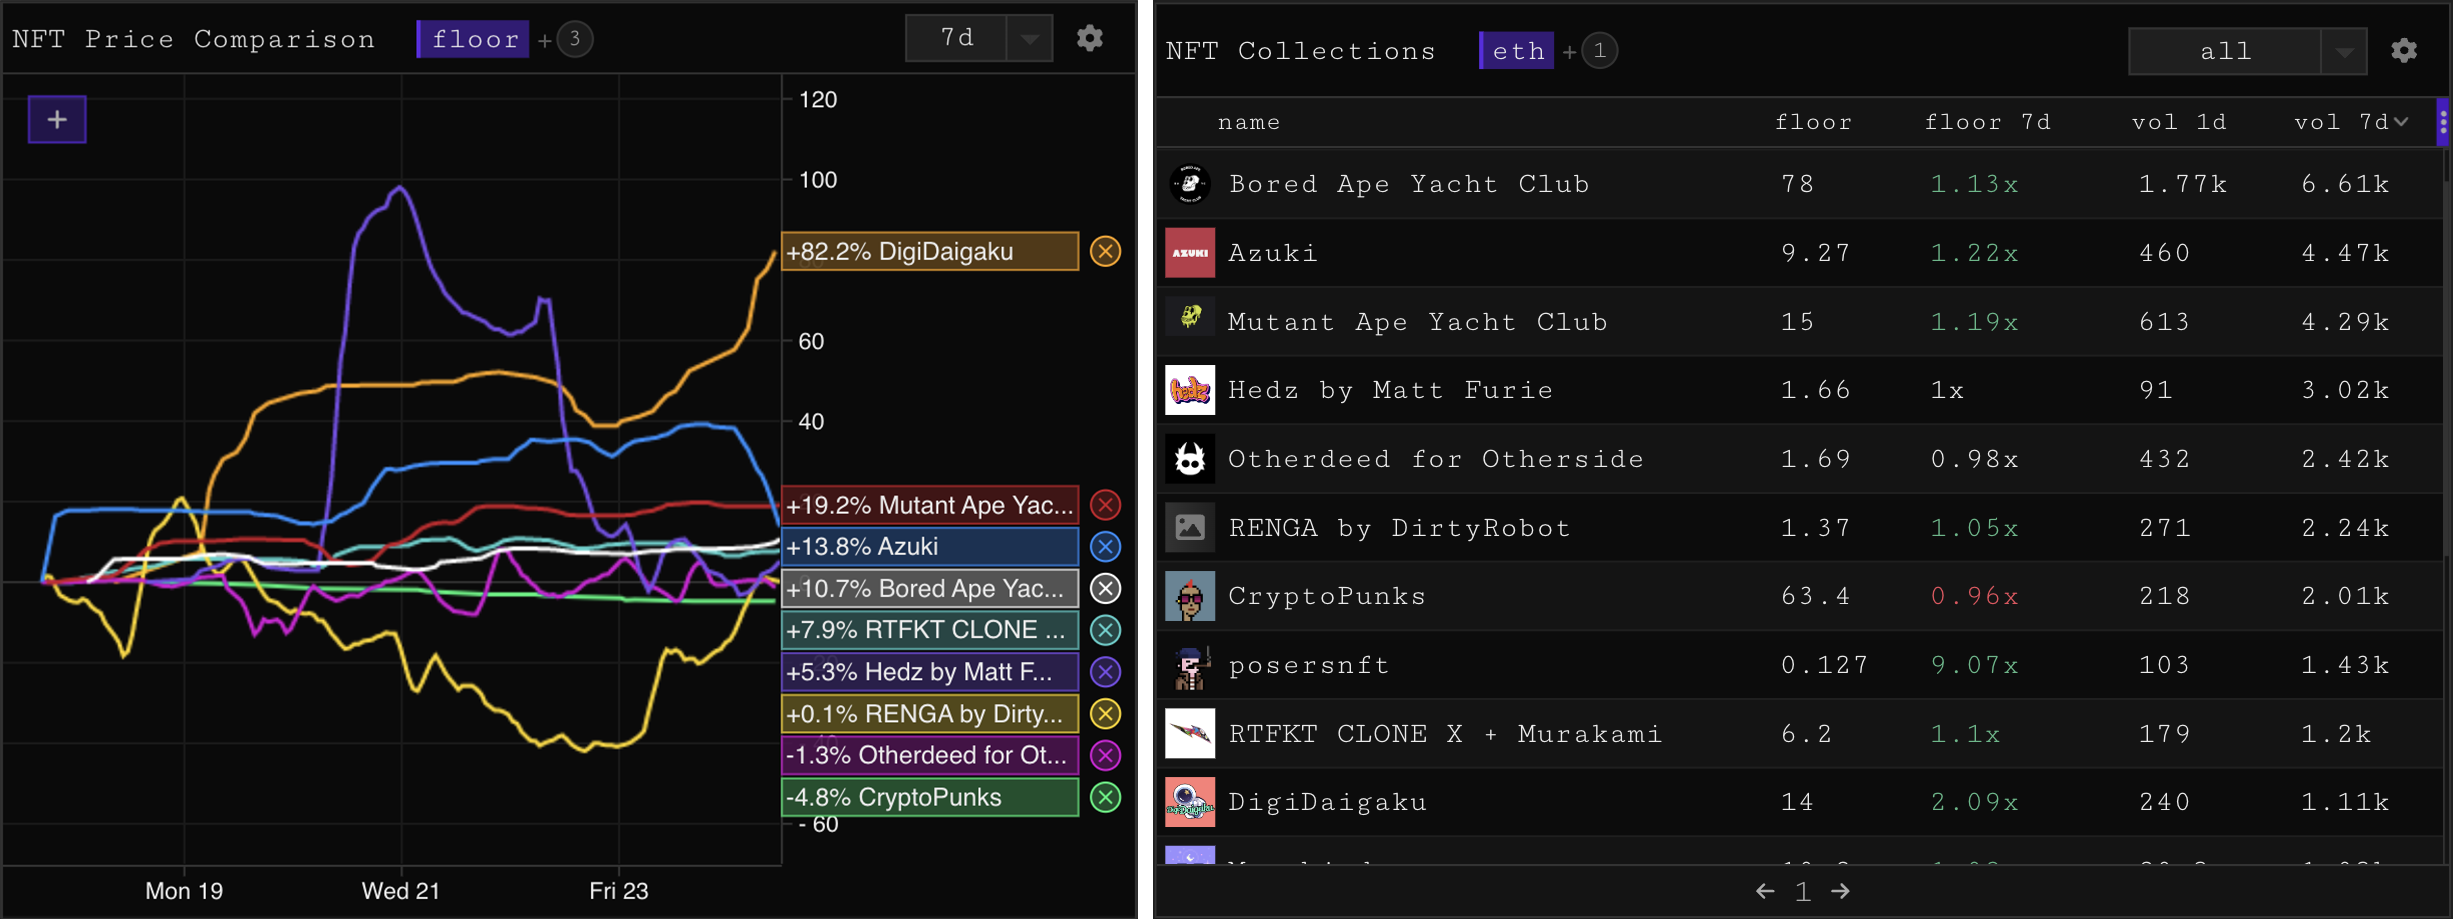
Task: Select the +13.8% Azuki legend label
Action: point(930,547)
